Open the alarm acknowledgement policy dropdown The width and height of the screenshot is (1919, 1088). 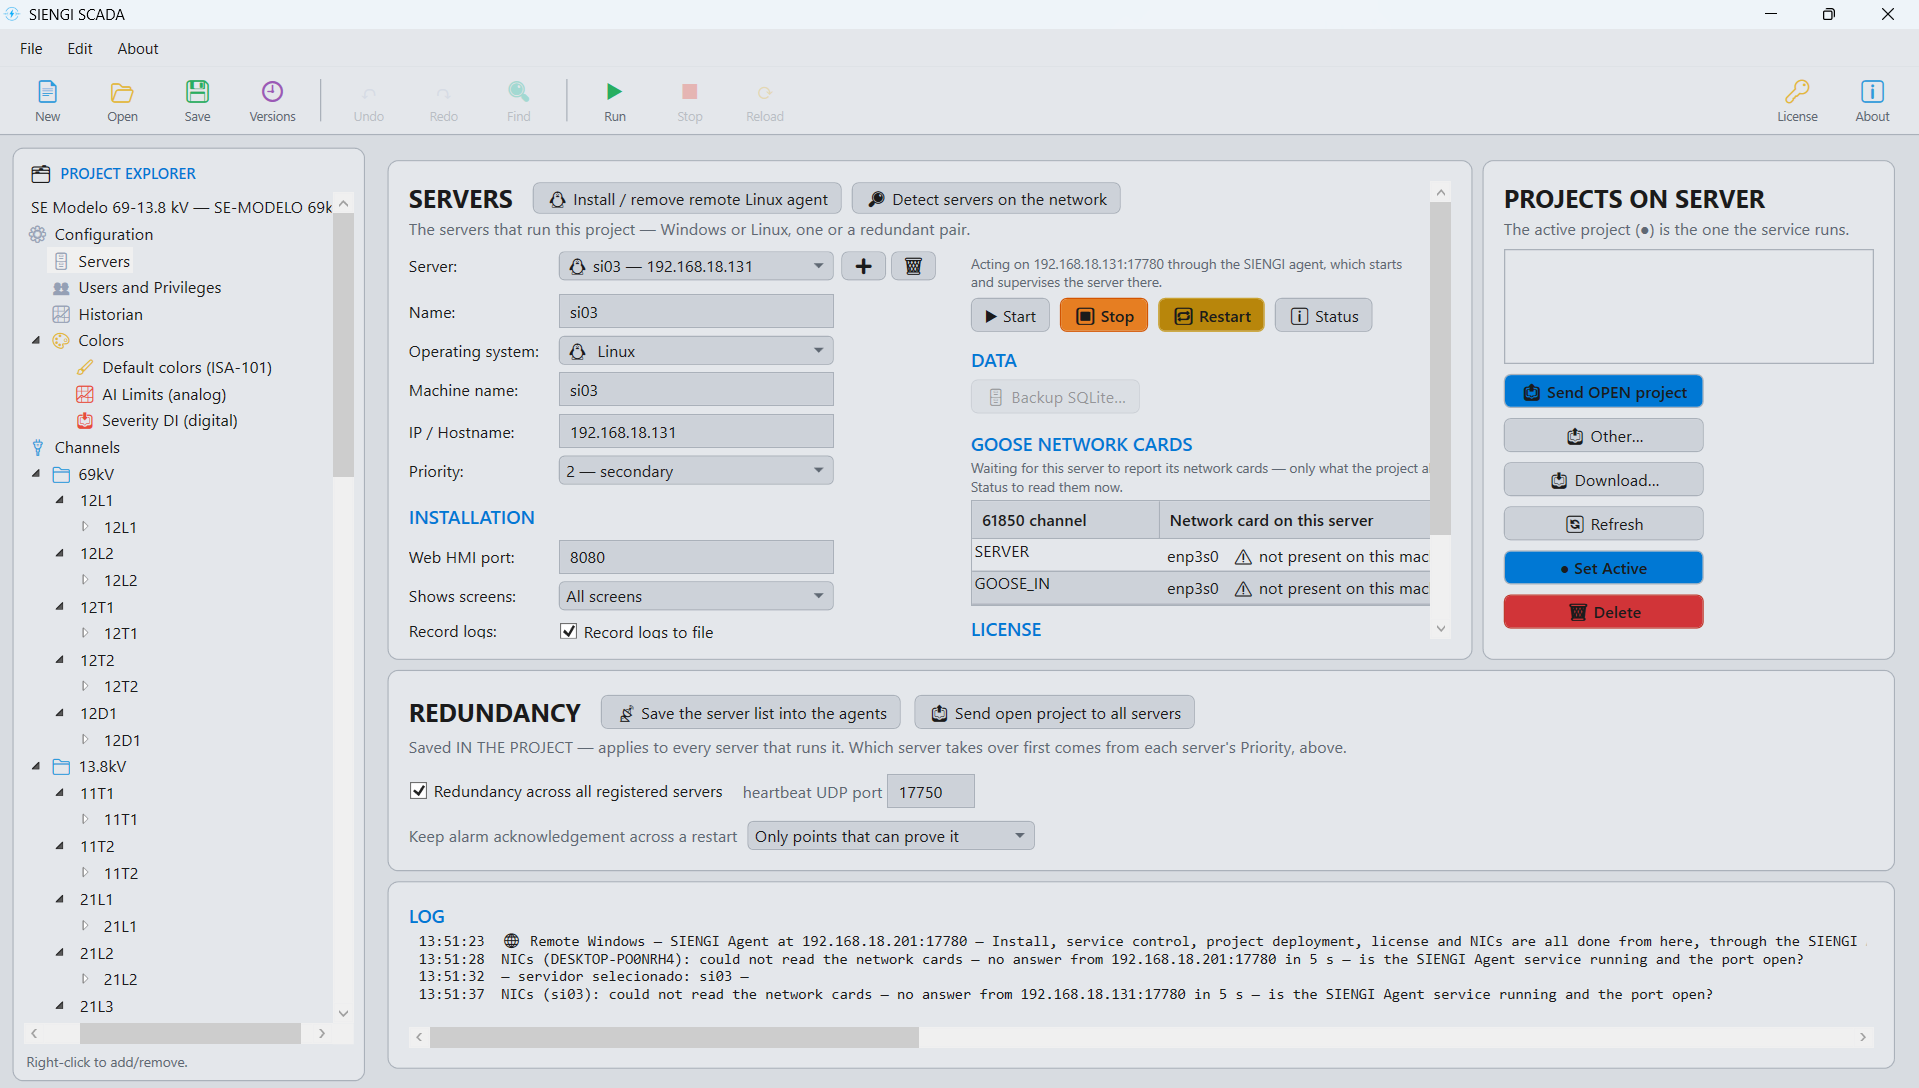891,836
